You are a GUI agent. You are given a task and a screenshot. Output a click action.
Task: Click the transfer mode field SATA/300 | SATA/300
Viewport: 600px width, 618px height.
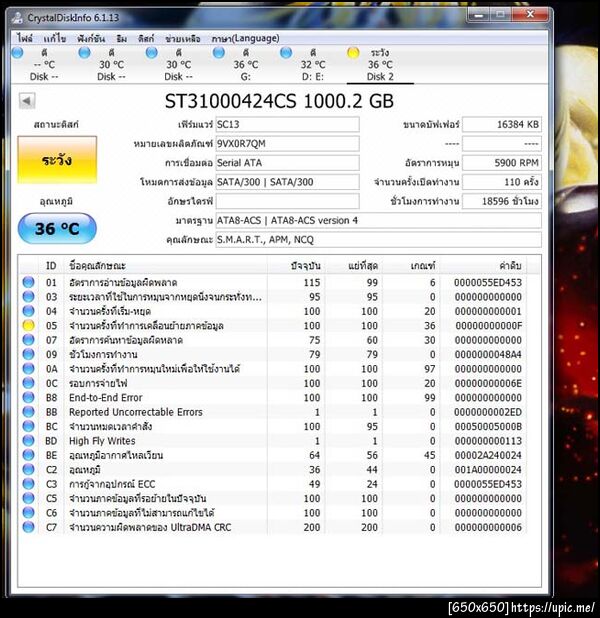(287, 182)
